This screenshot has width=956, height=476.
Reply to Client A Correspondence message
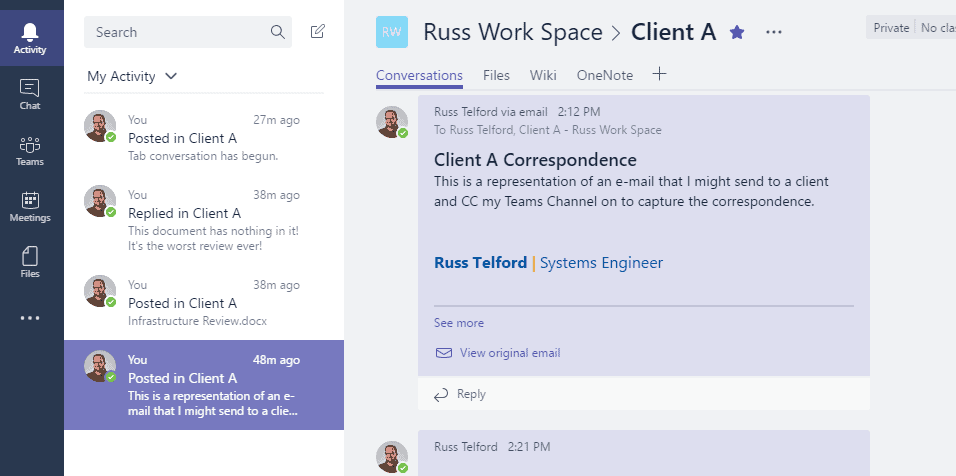click(460, 394)
